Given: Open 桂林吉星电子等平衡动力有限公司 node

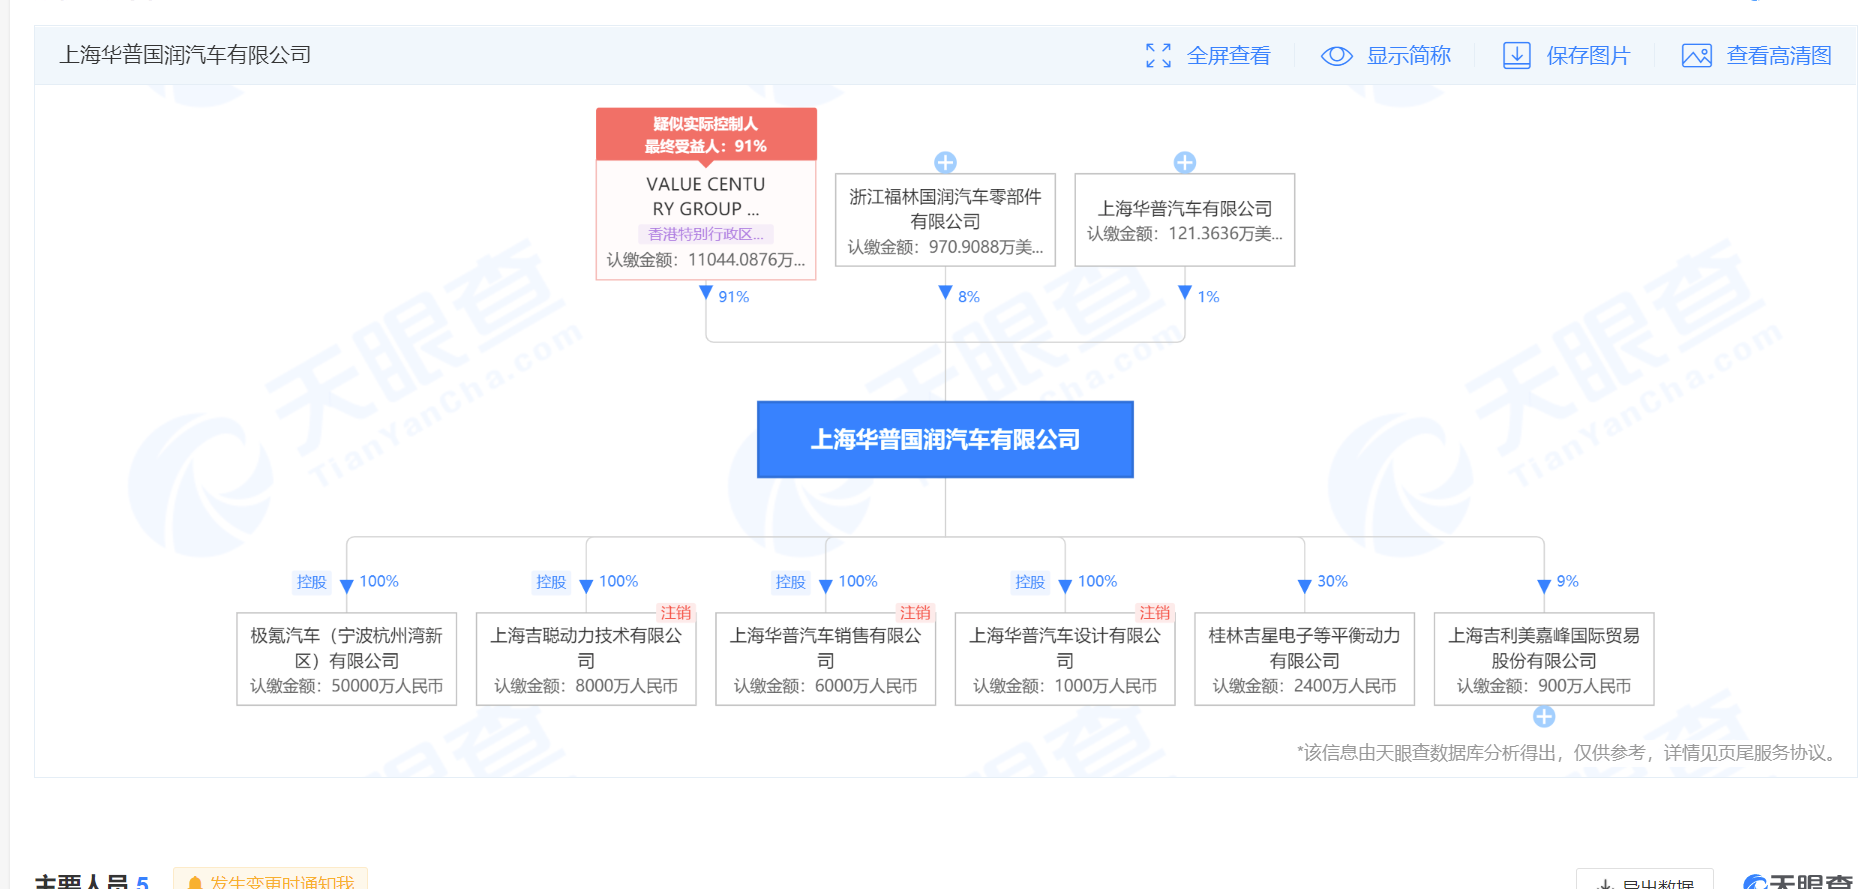Looking at the screenshot, I should 1305,659.
